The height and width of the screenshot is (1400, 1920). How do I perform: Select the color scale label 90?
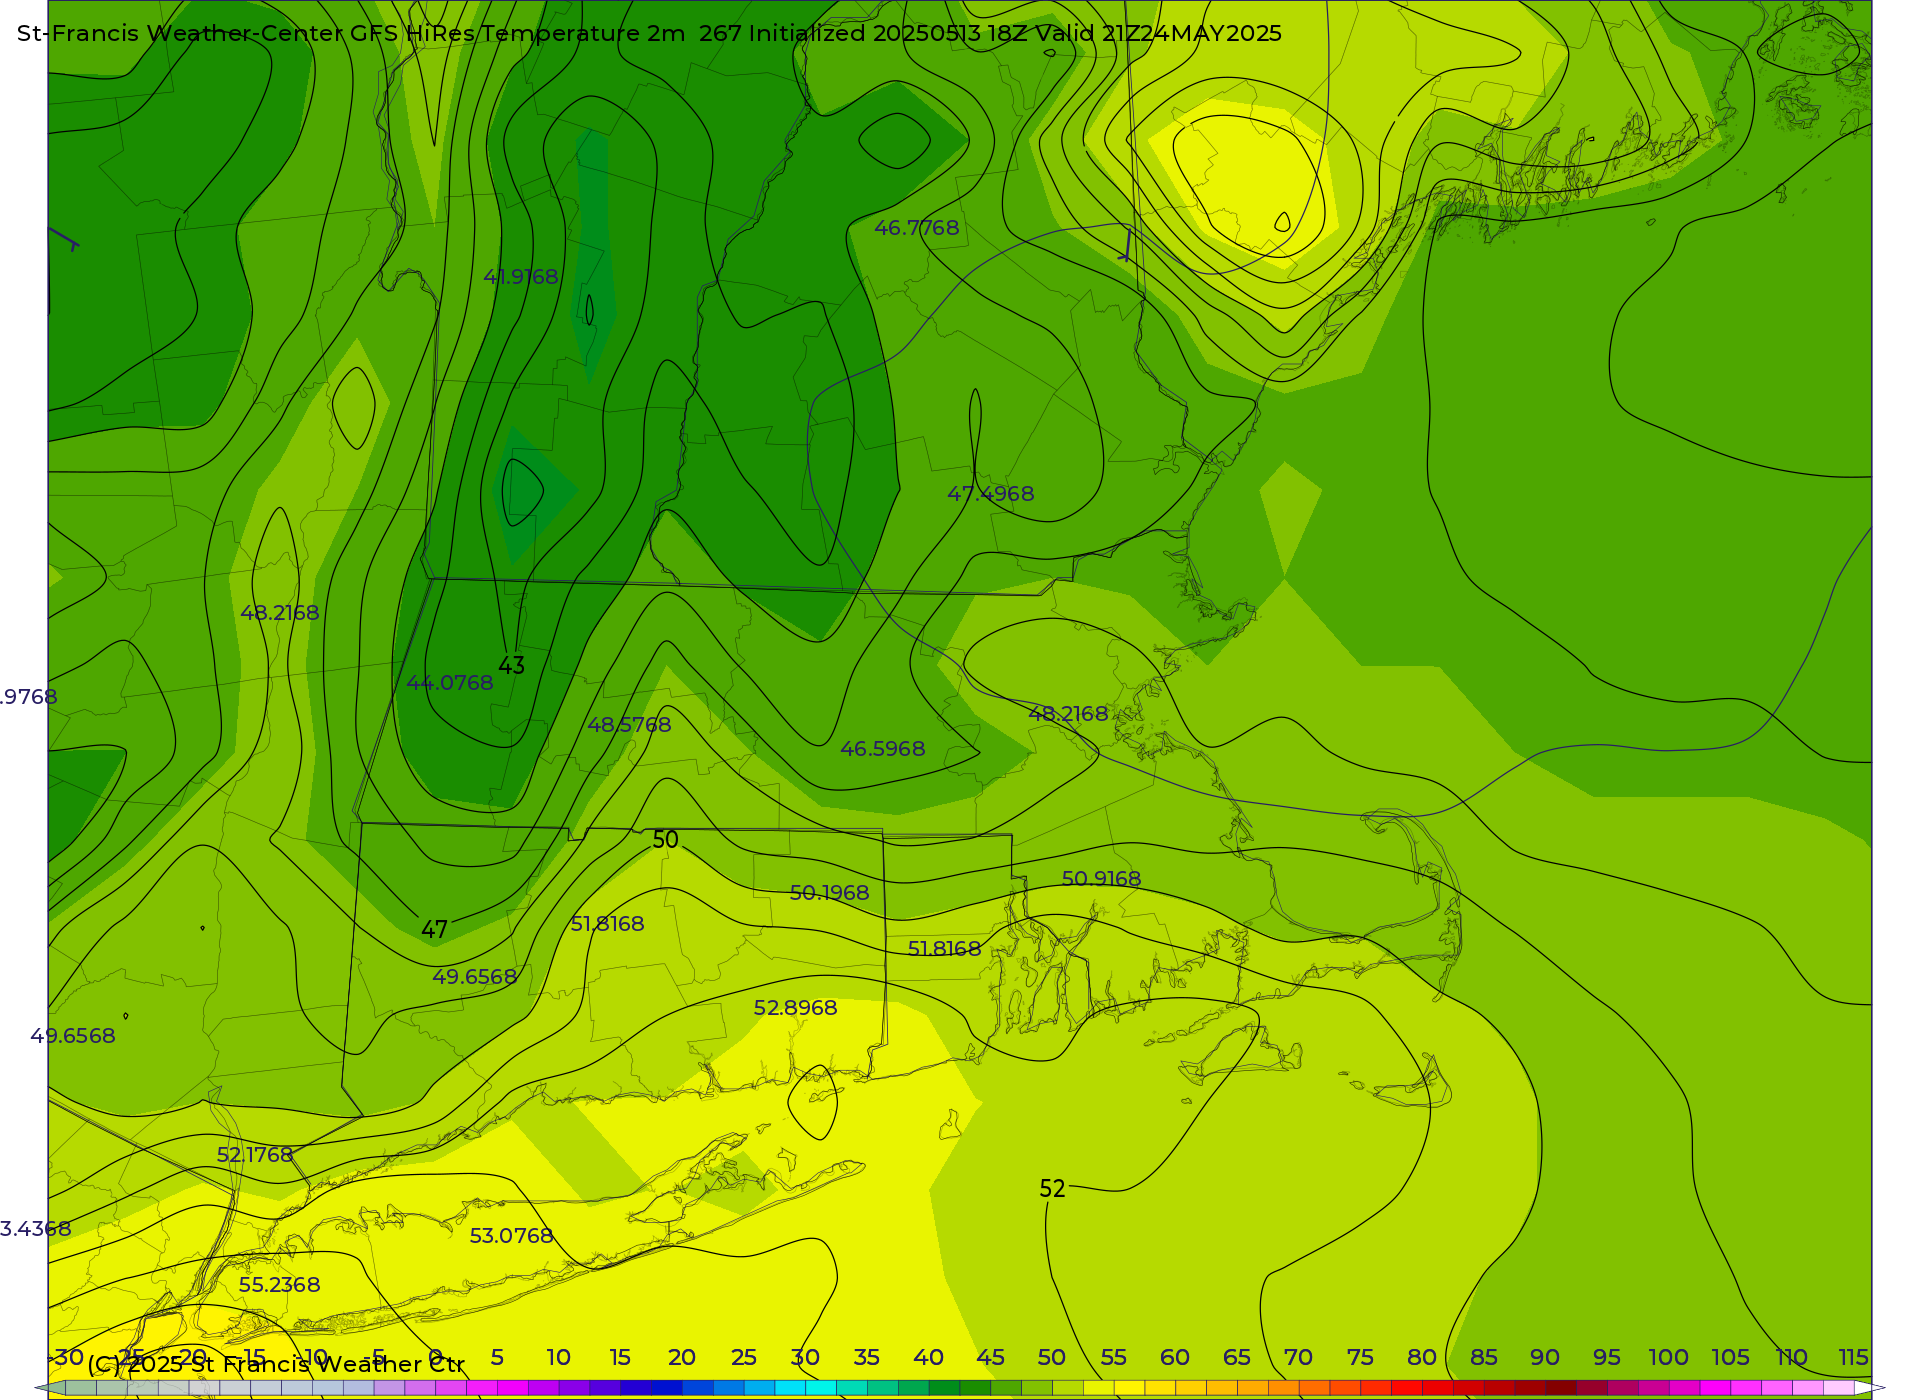pos(1545,1358)
